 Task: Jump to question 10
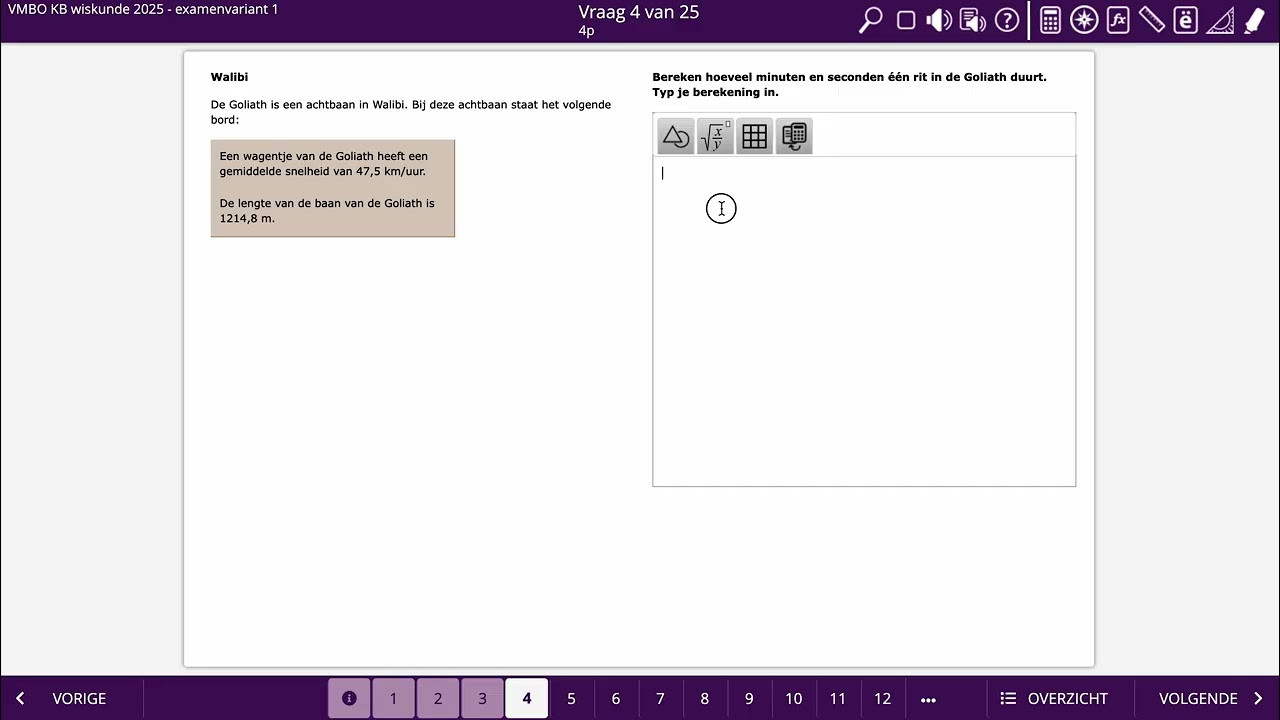(794, 699)
